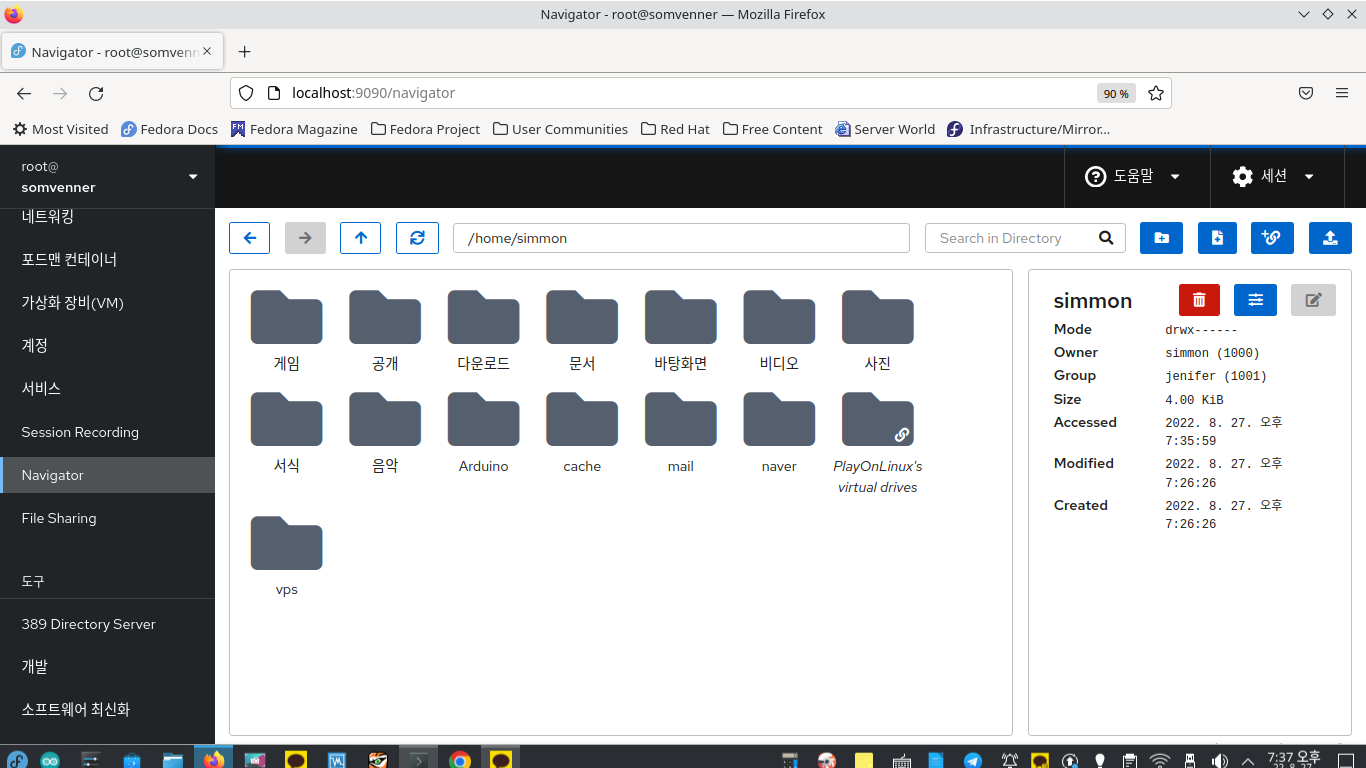Open the Fedora Magazine bookmark
This screenshot has height=768, width=1366.
pyautogui.click(x=294, y=129)
